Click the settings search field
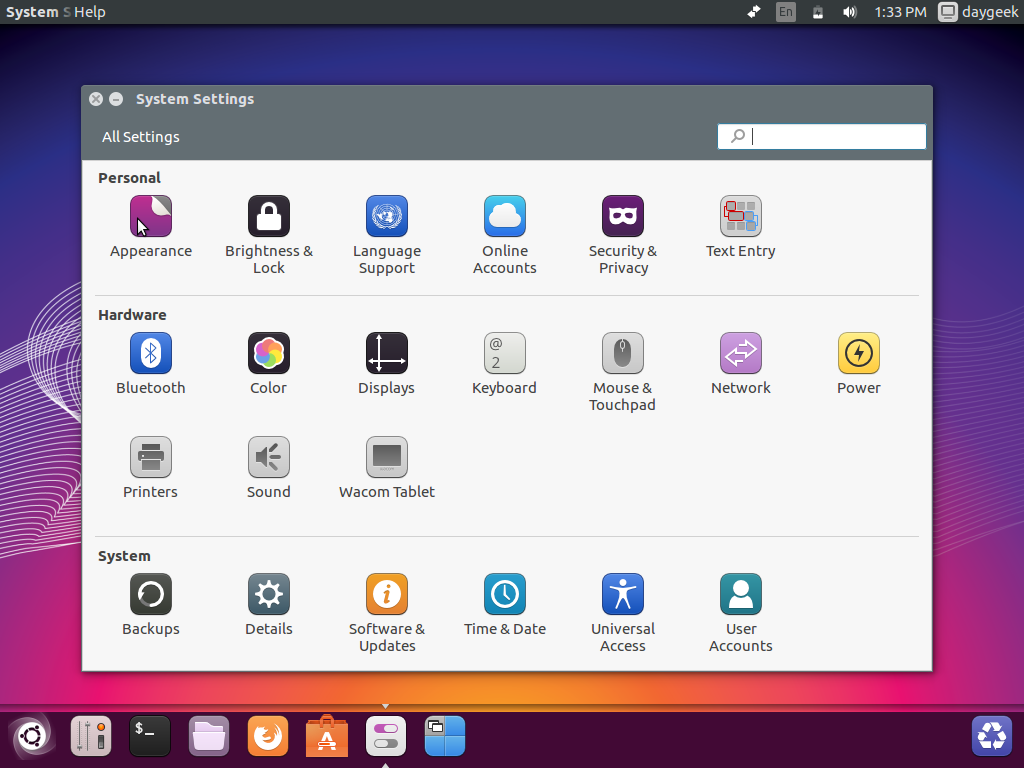The width and height of the screenshot is (1024, 768). click(x=830, y=137)
